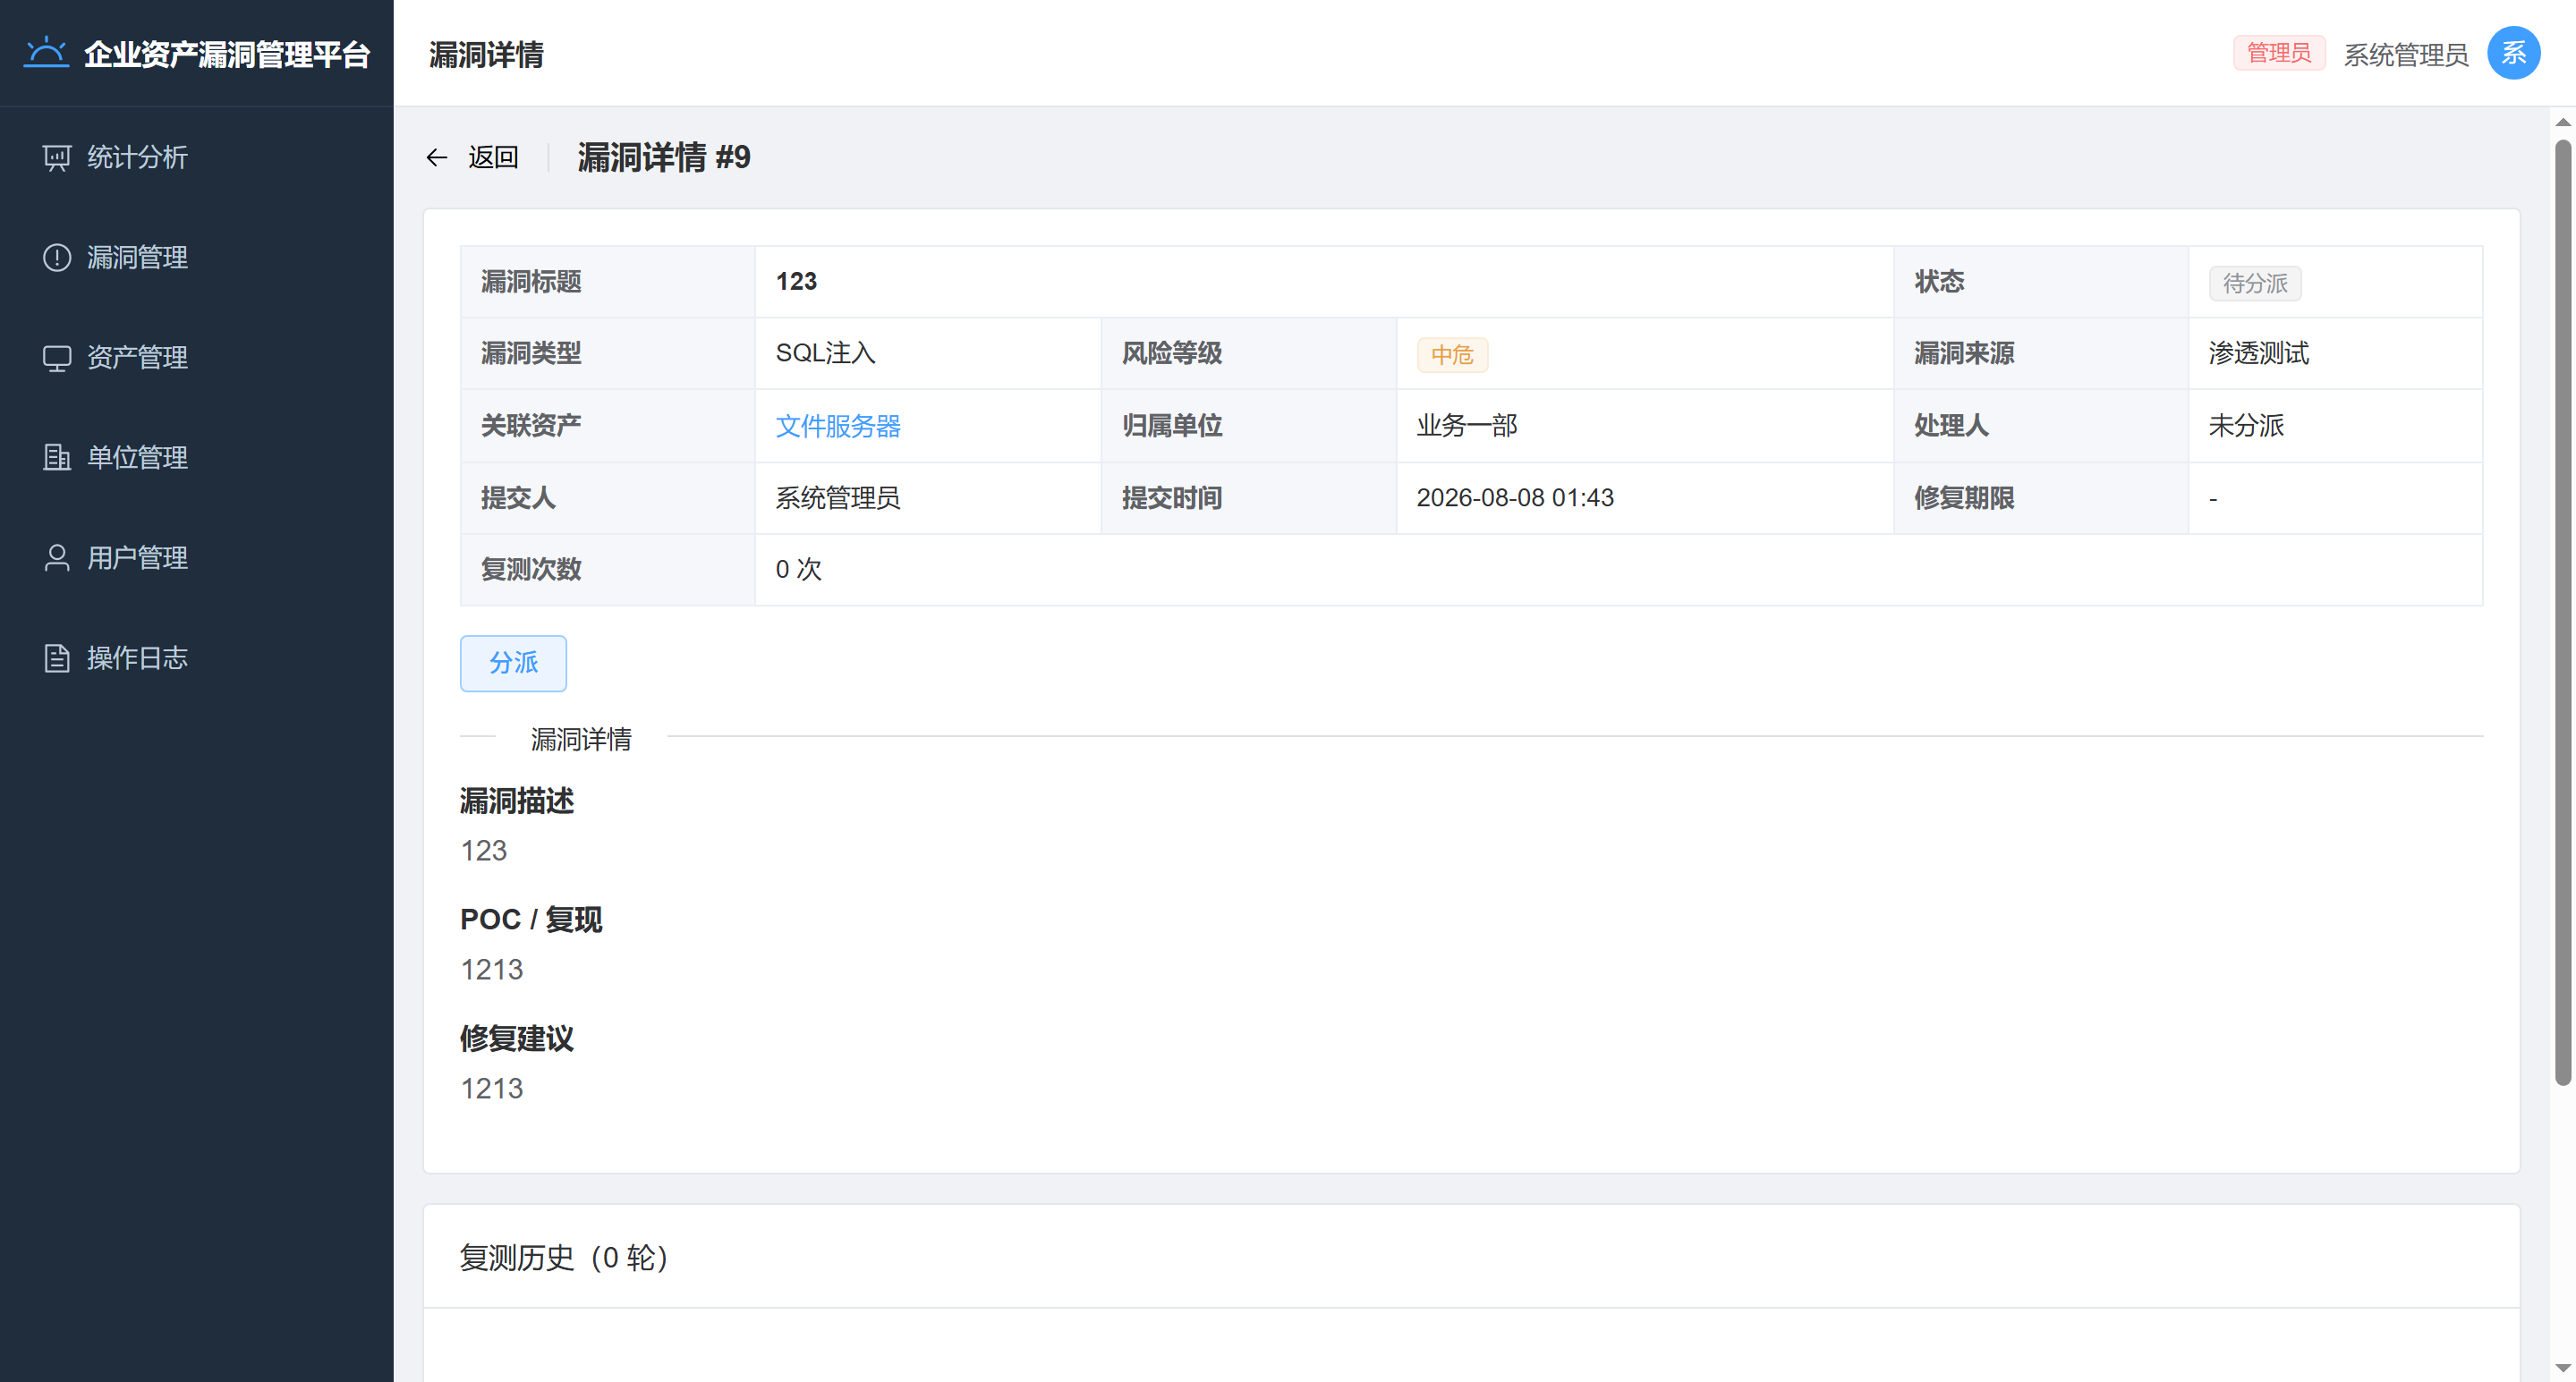Select 单位管理 in sidebar
2576x1382 pixels.
coord(197,458)
